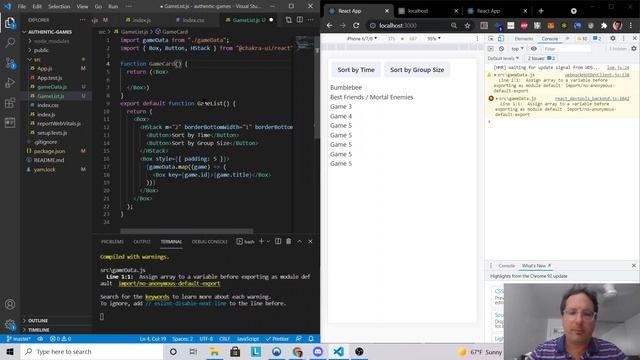Kill terminal with trash icon
The image size is (640, 360).
pos(289,241)
